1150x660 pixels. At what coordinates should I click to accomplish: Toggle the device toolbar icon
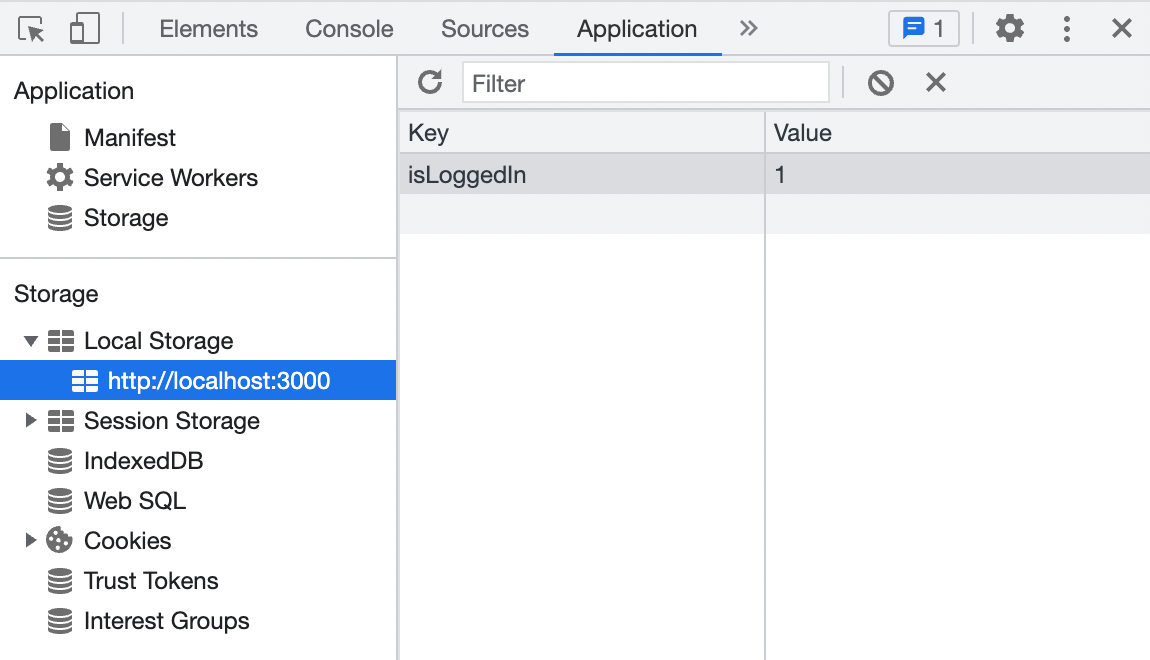84,29
